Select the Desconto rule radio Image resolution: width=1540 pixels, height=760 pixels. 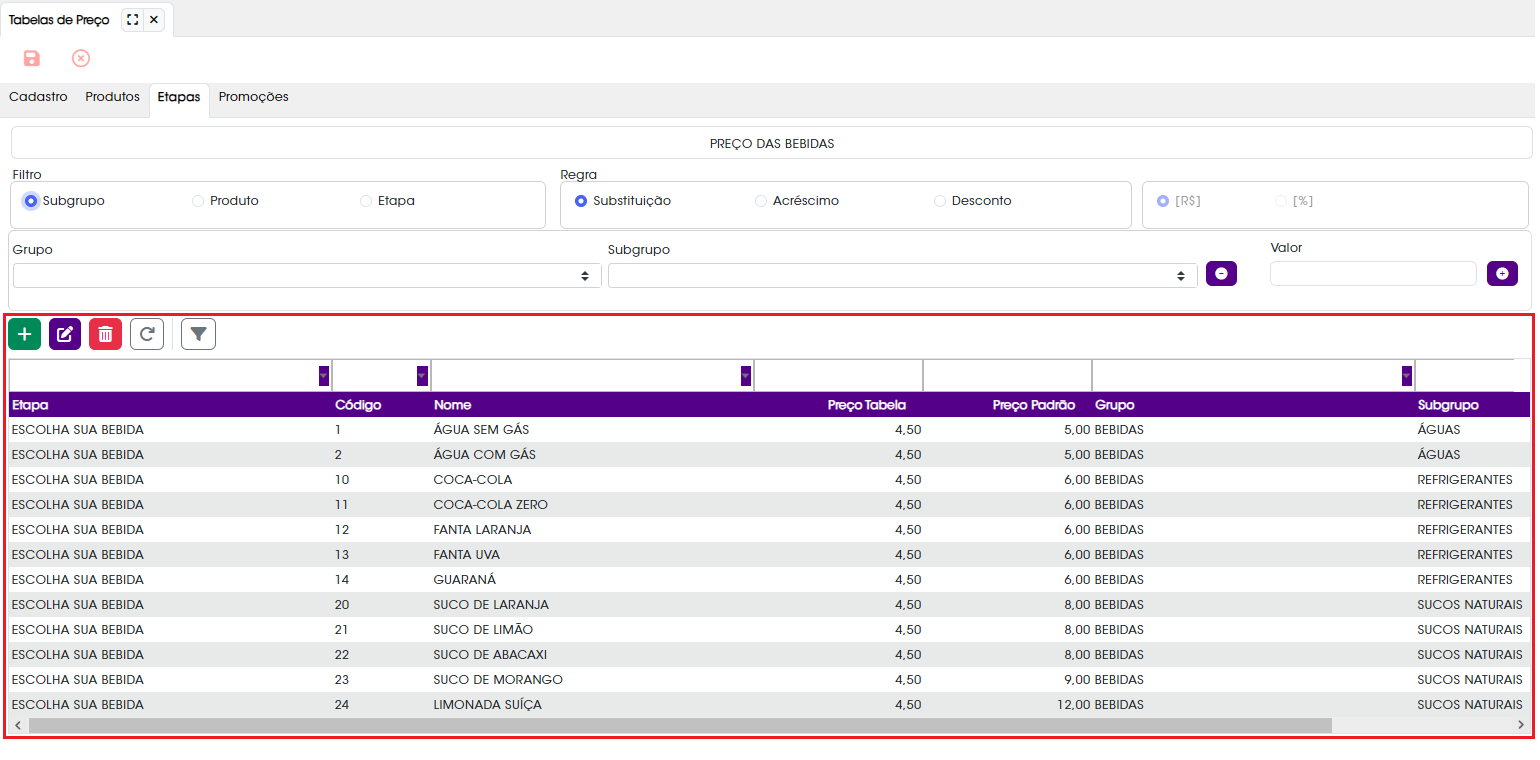pos(940,201)
